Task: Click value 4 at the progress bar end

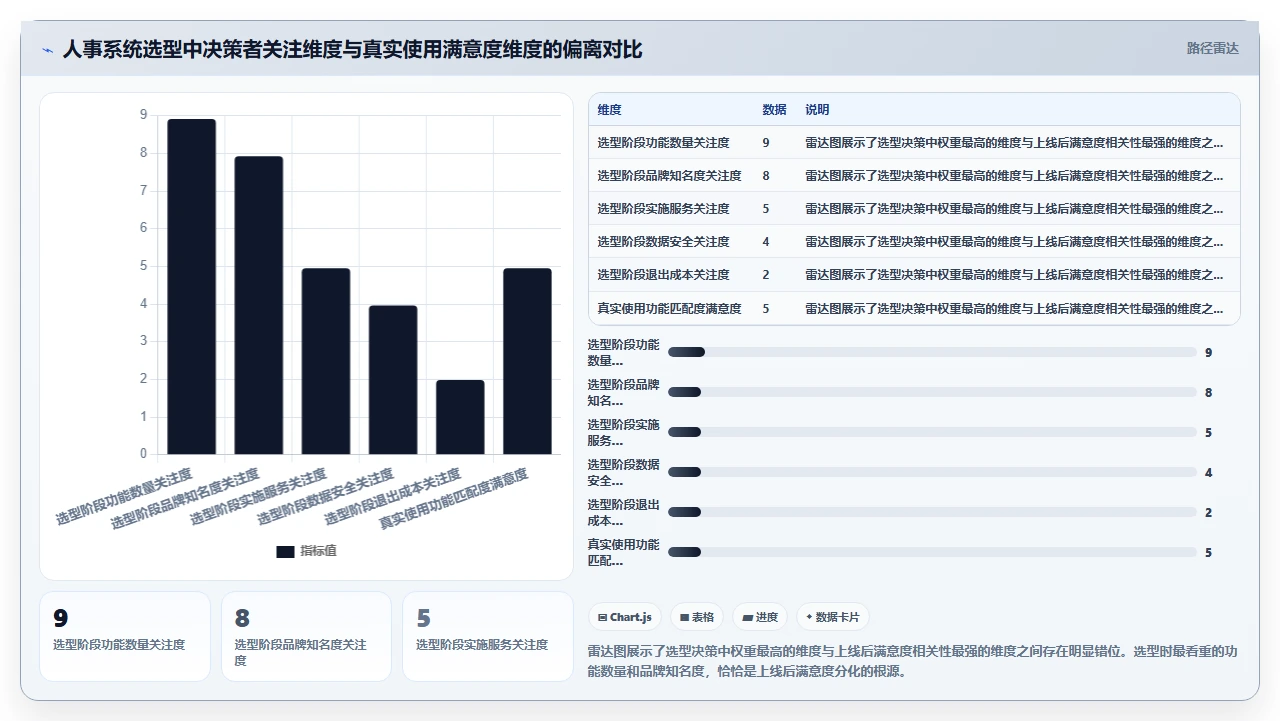Action: tap(1209, 472)
